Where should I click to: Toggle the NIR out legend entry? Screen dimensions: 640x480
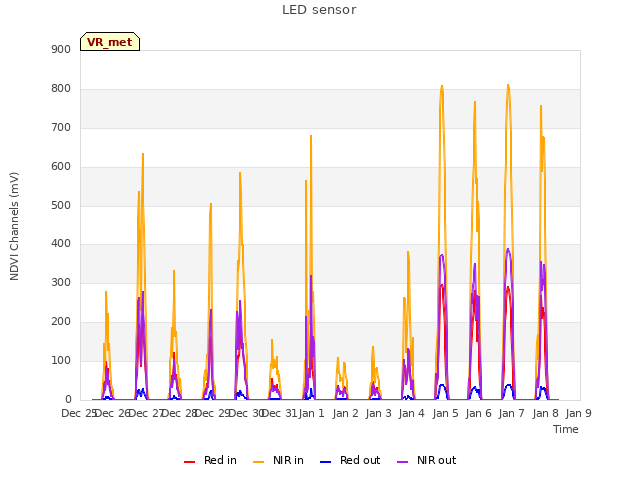click(x=426, y=460)
